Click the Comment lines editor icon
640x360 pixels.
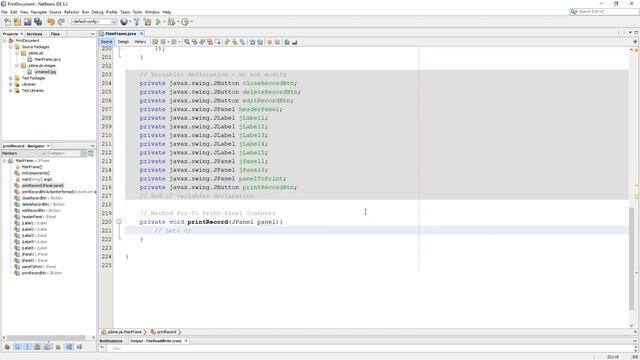(287, 42)
